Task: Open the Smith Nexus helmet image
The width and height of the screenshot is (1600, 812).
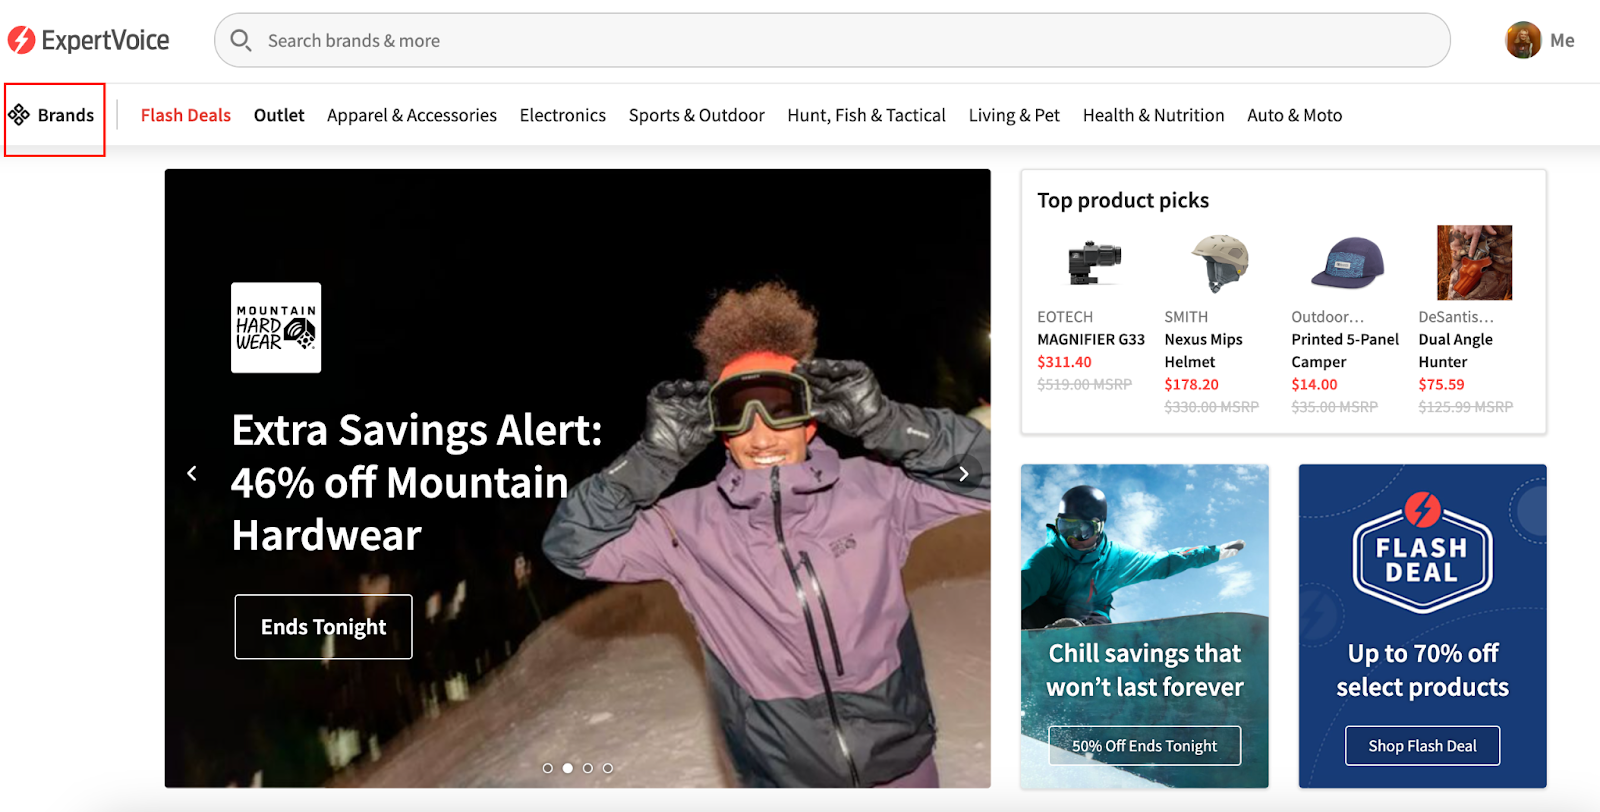Action: (1220, 263)
